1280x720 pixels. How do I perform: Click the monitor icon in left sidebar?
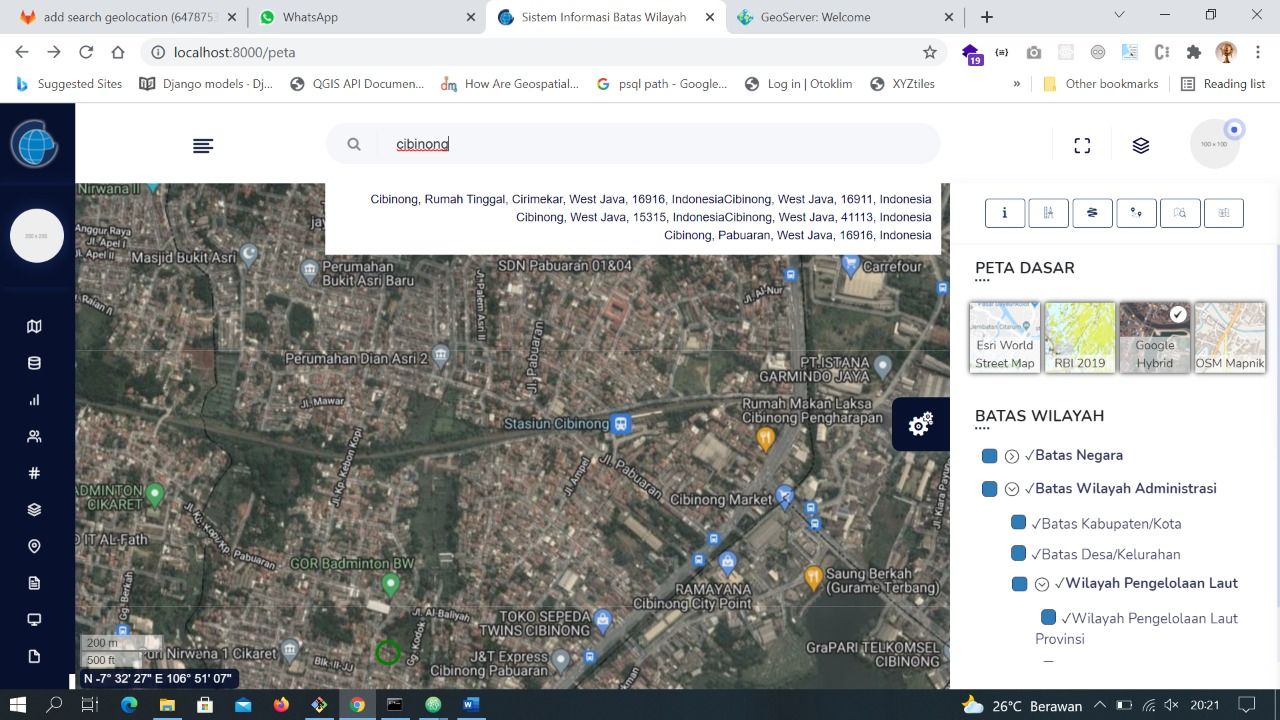34,619
